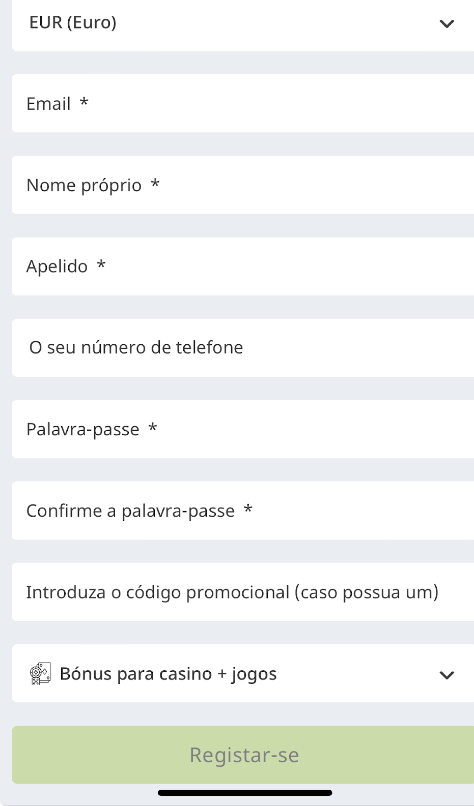Expand the Bónus para casino + jogos selector
The image size is (474, 806).
pos(243,673)
